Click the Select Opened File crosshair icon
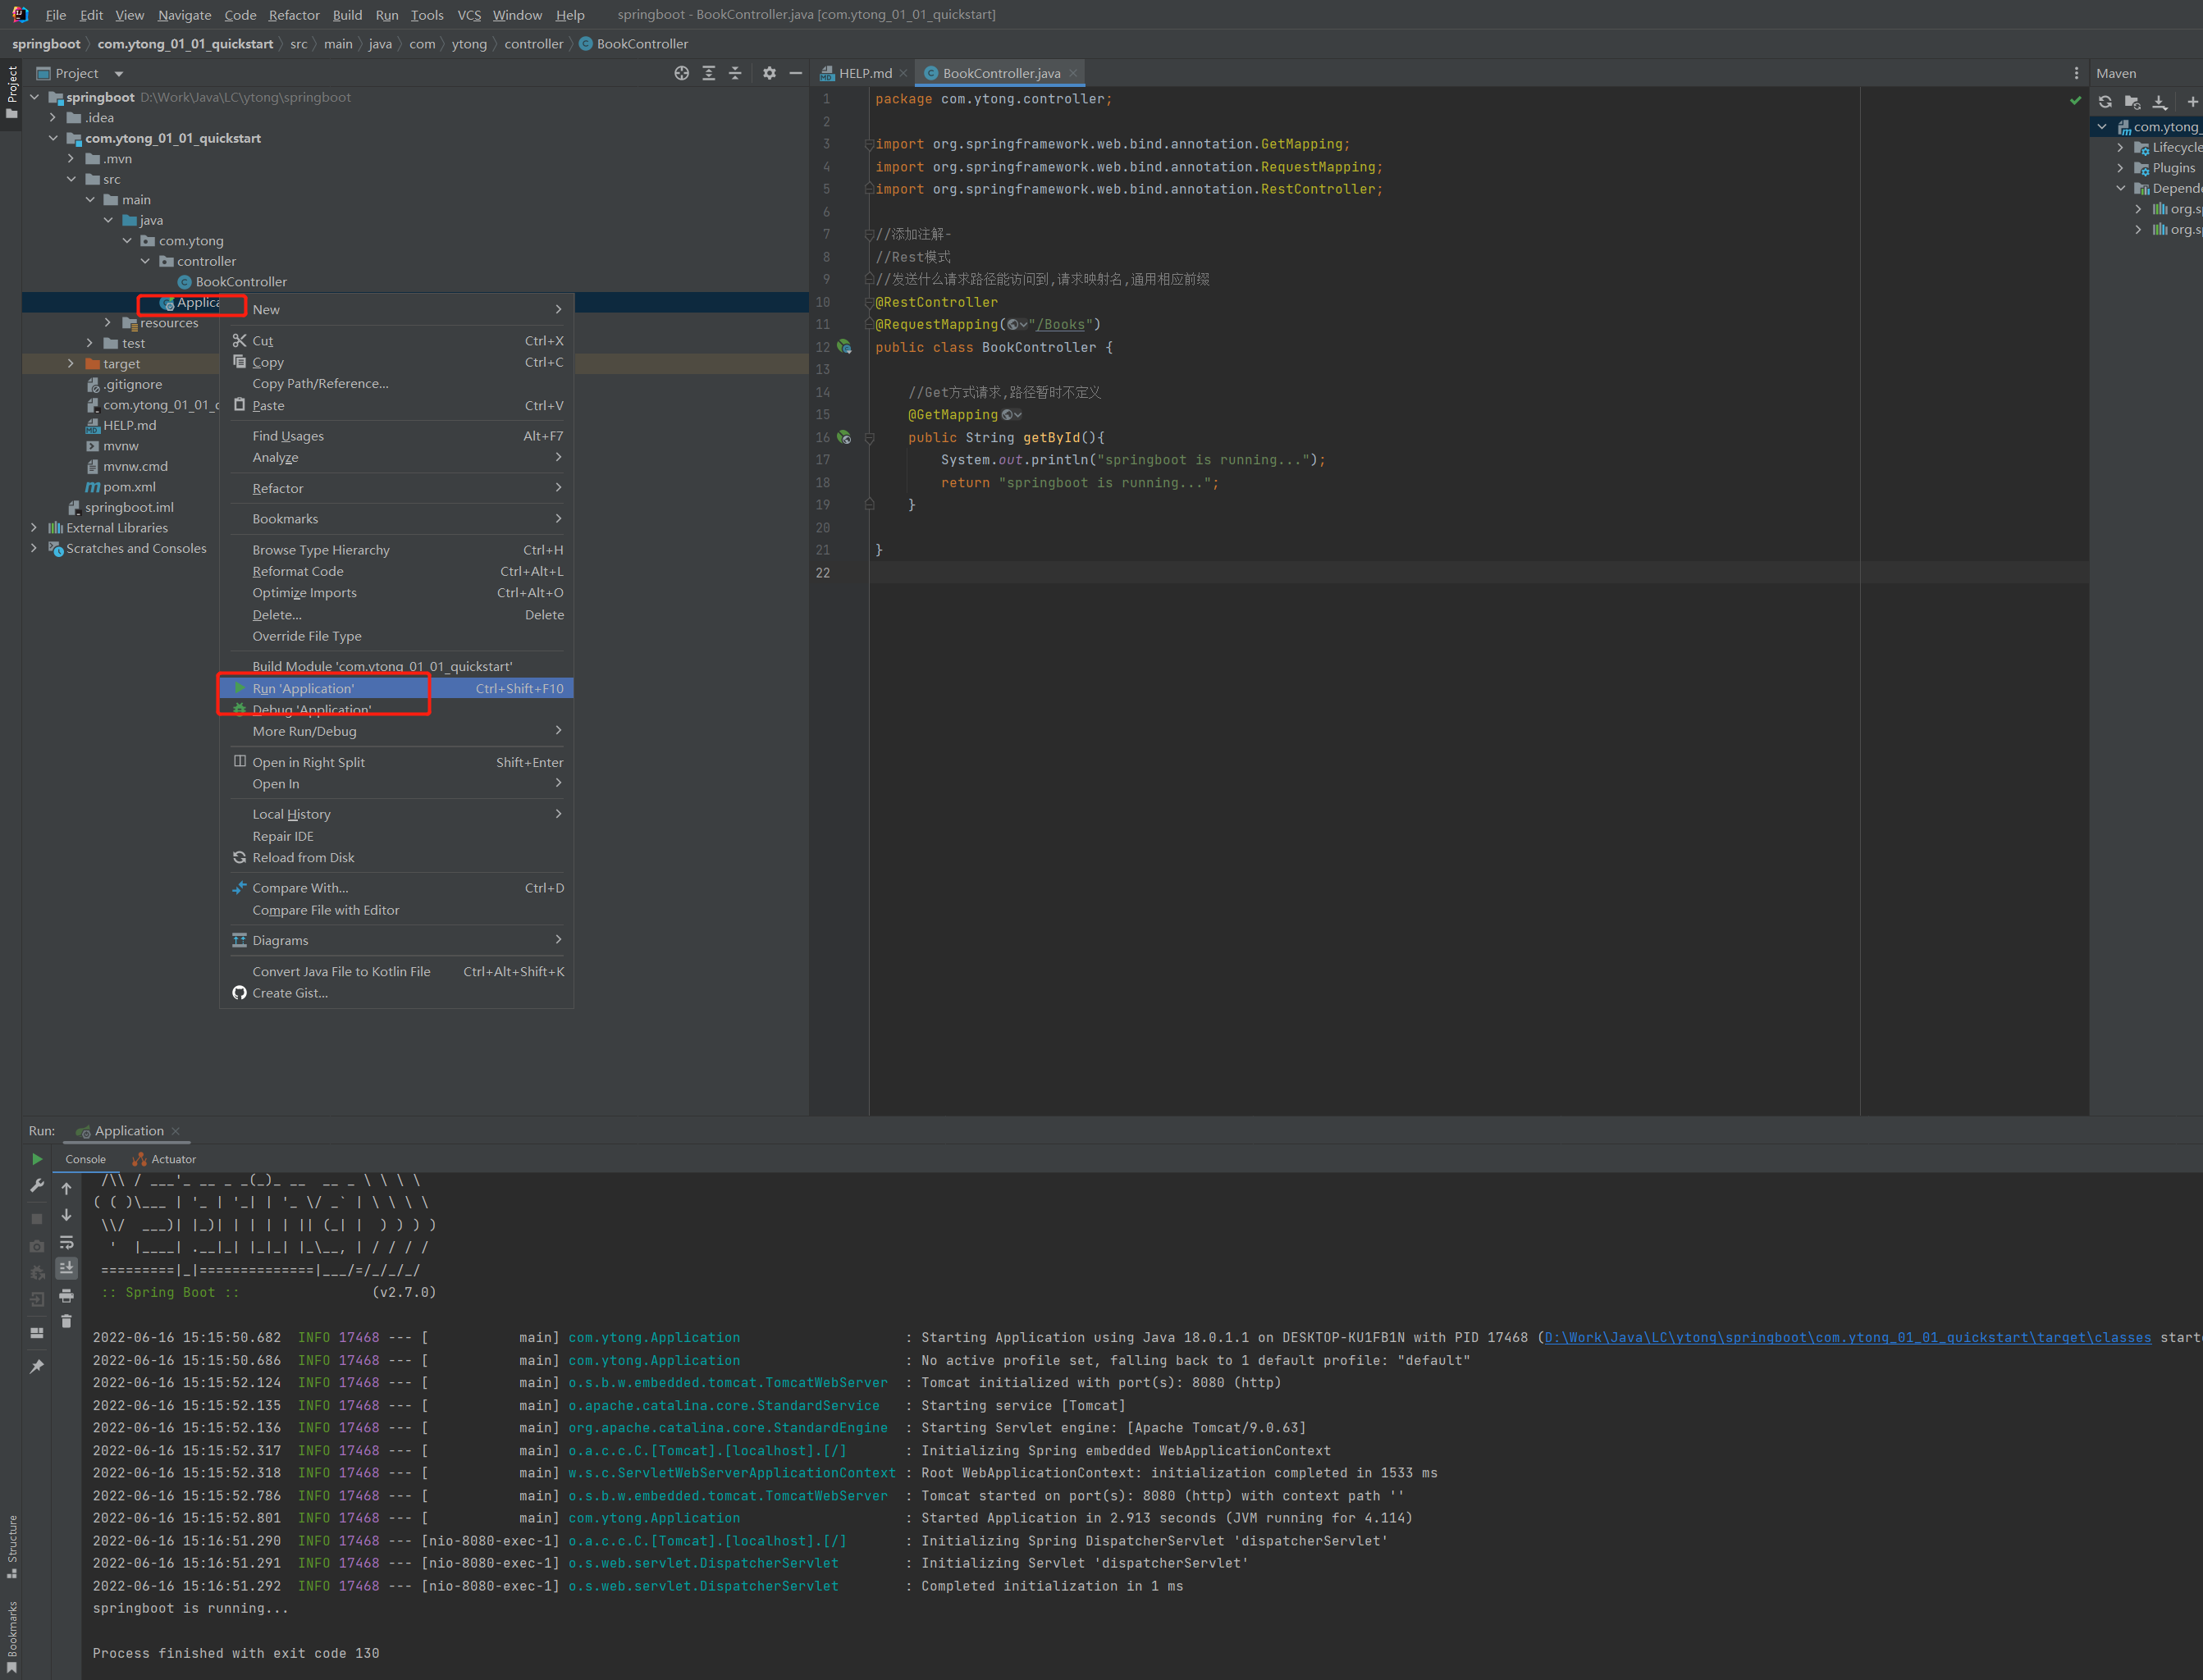 (x=681, y=73)
